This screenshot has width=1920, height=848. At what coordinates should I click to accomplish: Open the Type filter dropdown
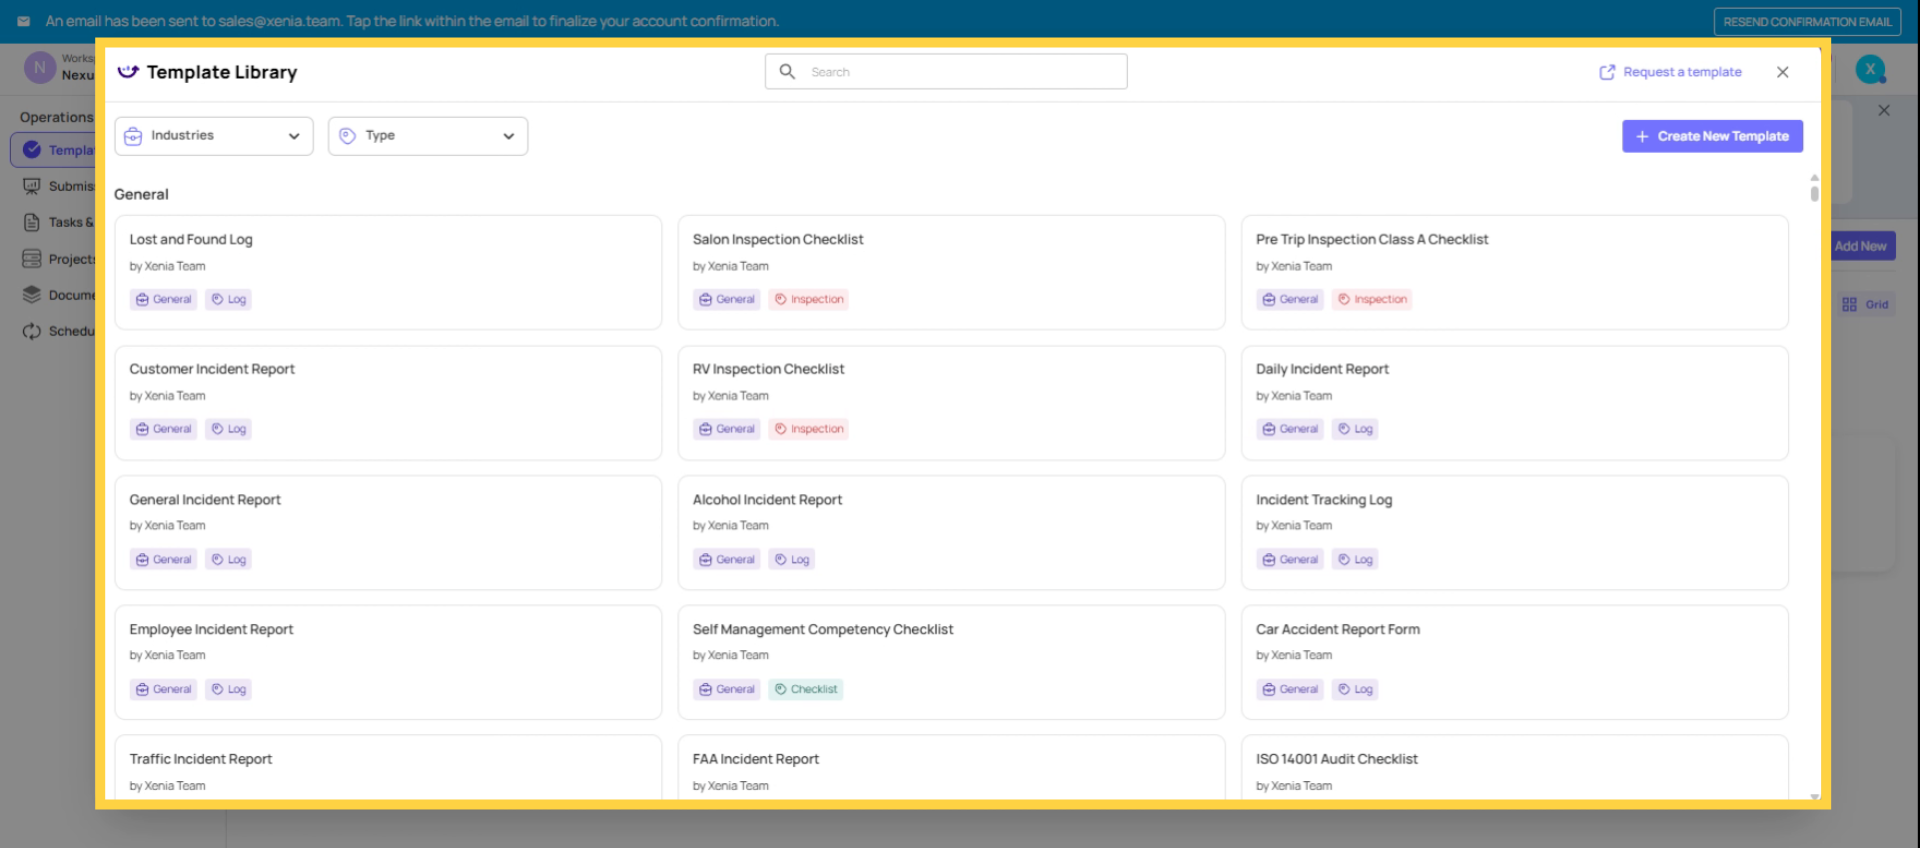pyautogui.click(x=428, y=136)
